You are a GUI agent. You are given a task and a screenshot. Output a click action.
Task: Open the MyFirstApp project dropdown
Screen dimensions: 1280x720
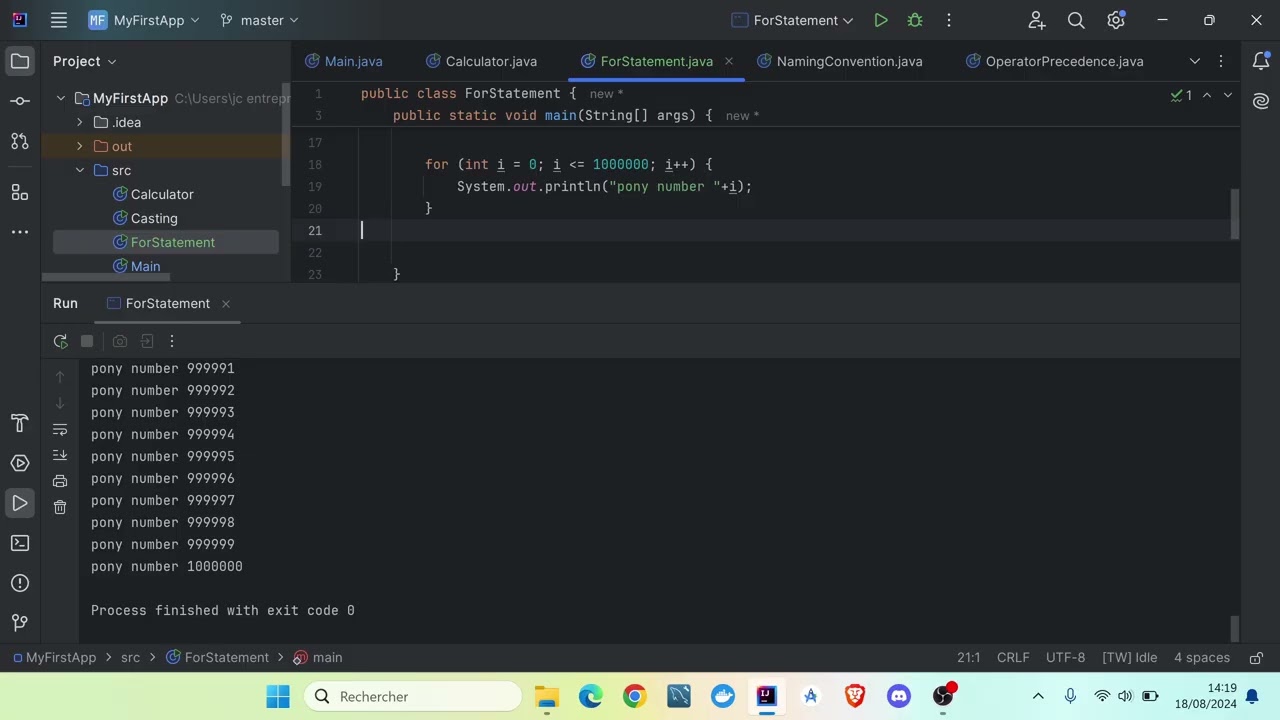point(144,20)
